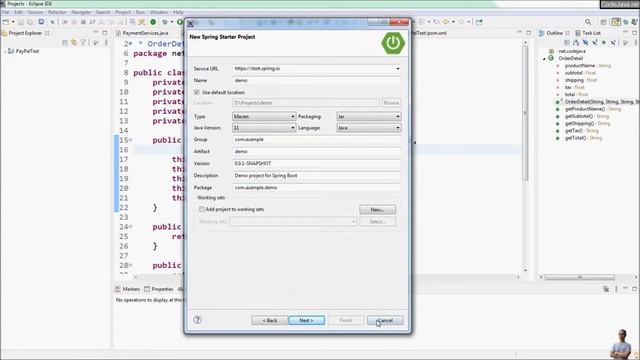Image resolution: width=640 pixels, height=360 pixels.
Task: Click the Description field
Action: coord(317,176)
